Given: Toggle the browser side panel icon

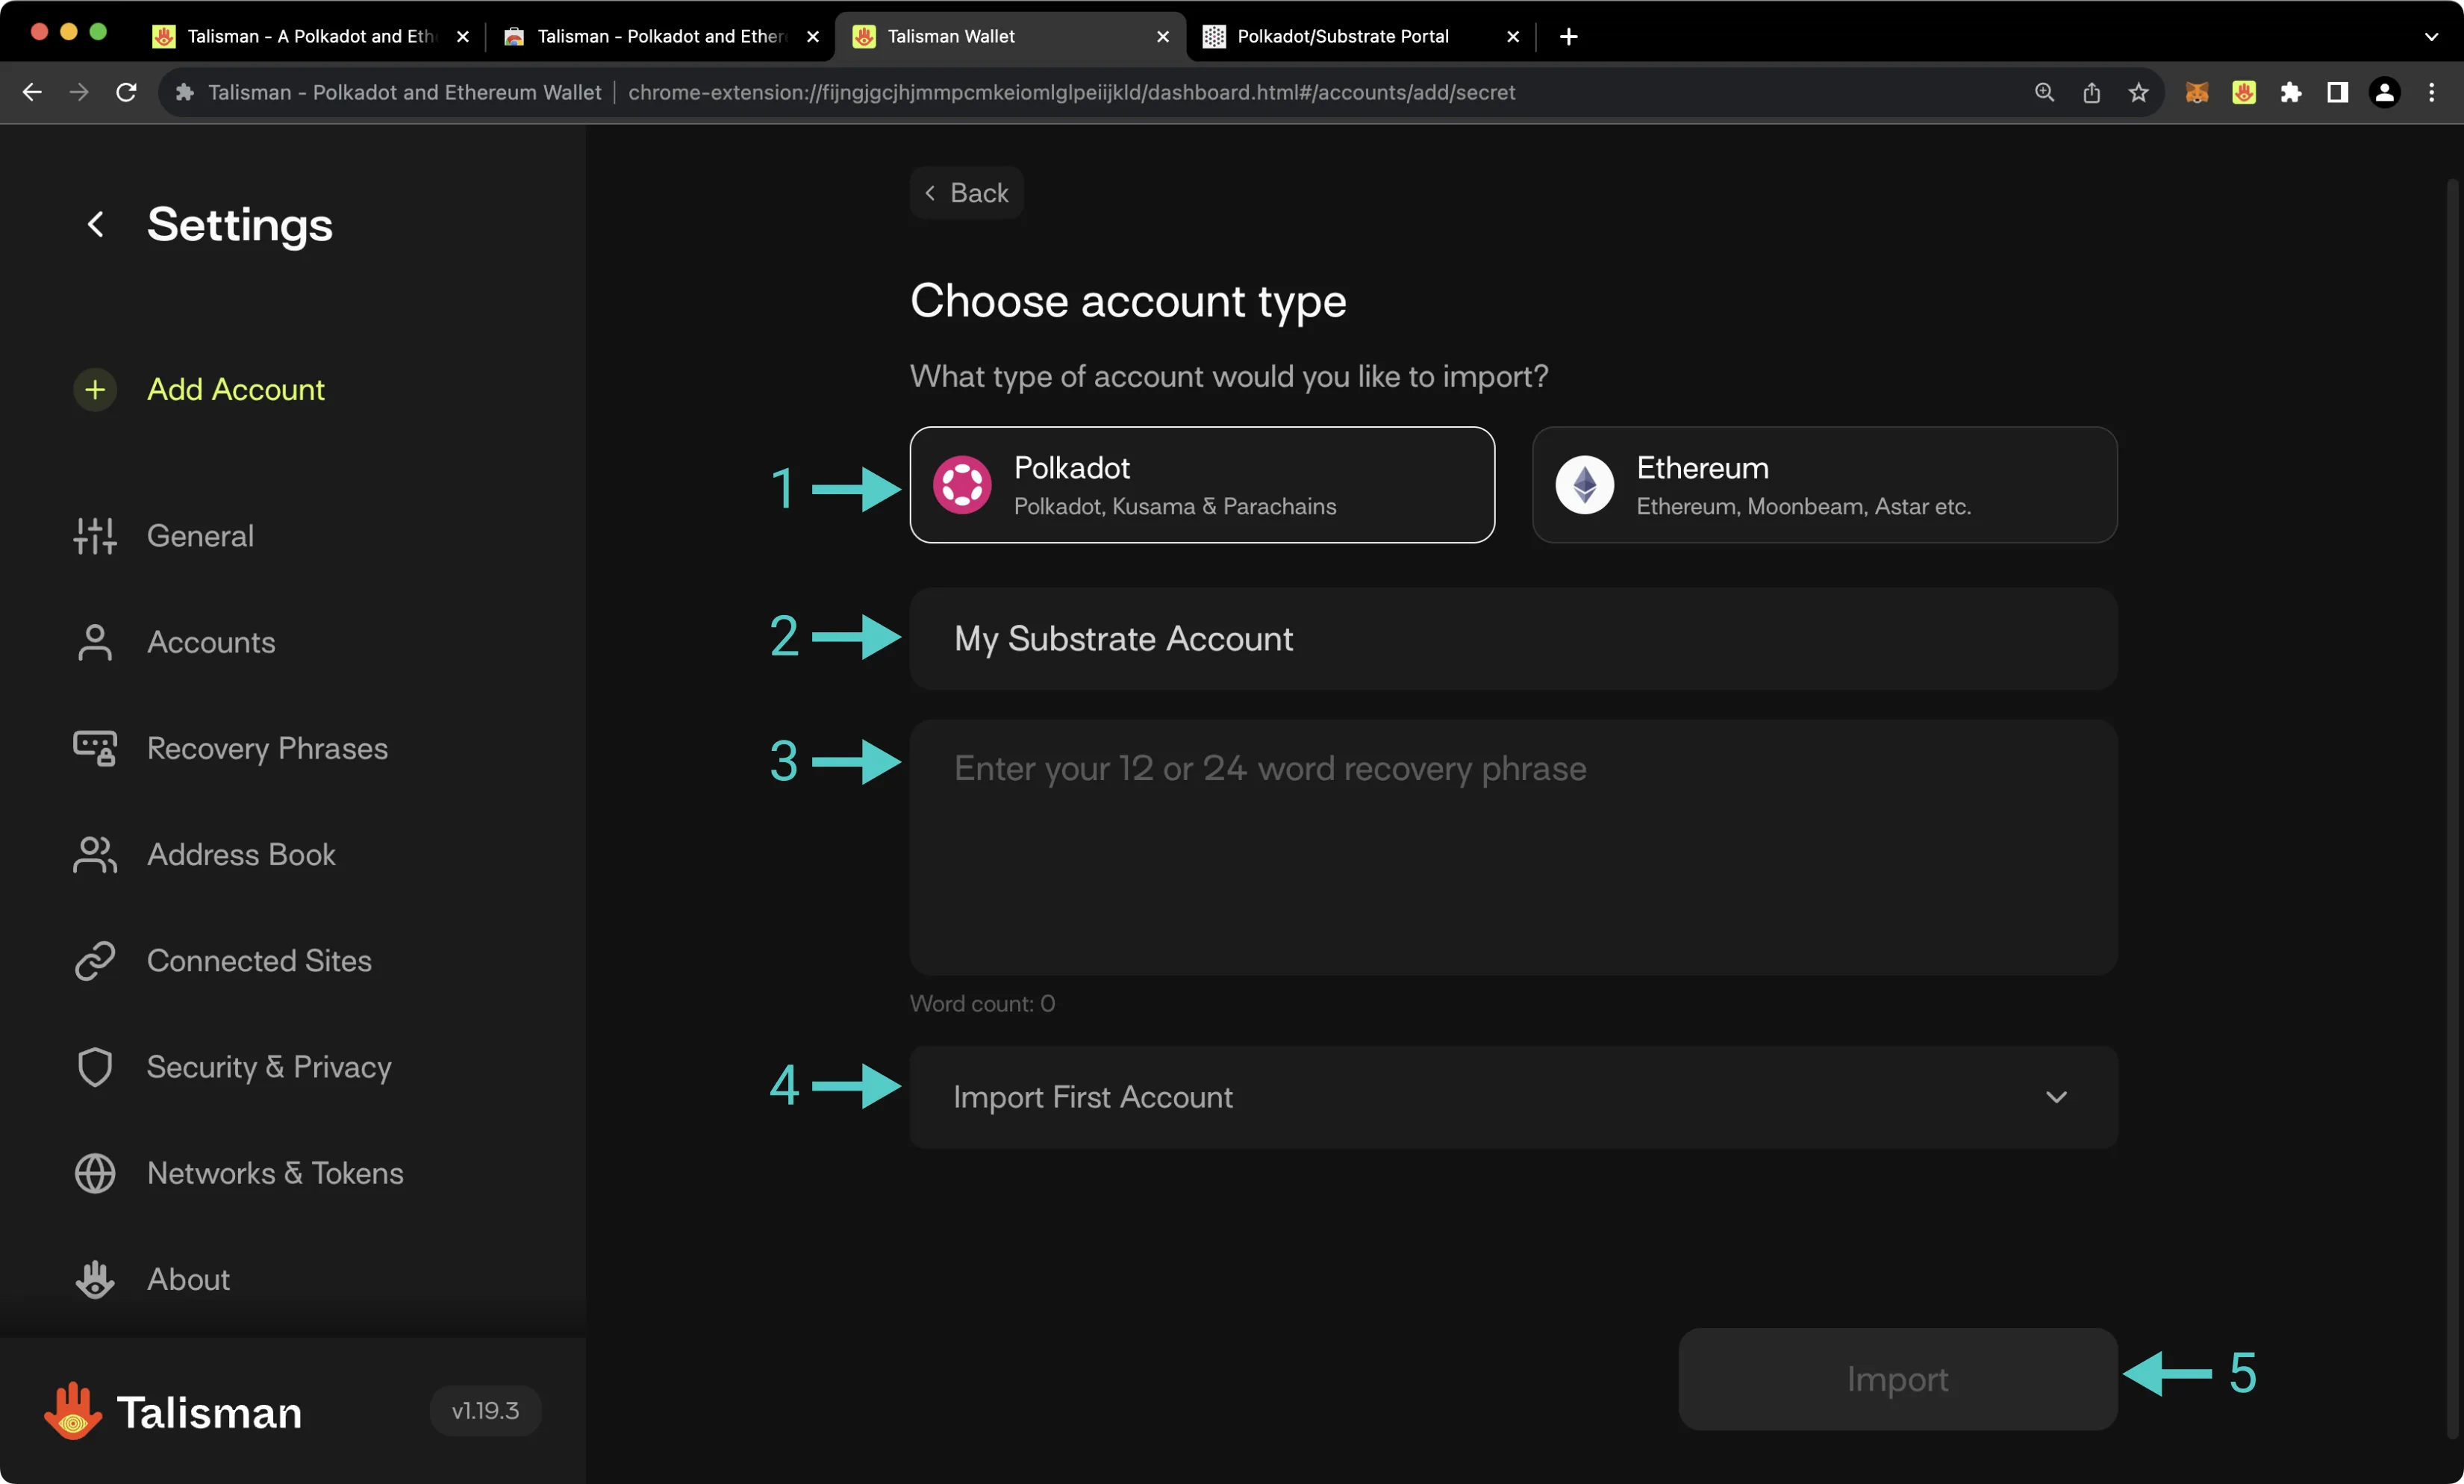Looking at the screenshot, I should tap(2338, 92).
